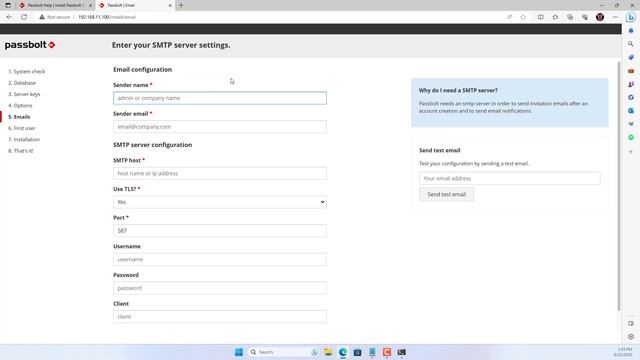This screenshot has height=360, width=640.
Task: Open split screen view icon
Action: click(540, 17)
